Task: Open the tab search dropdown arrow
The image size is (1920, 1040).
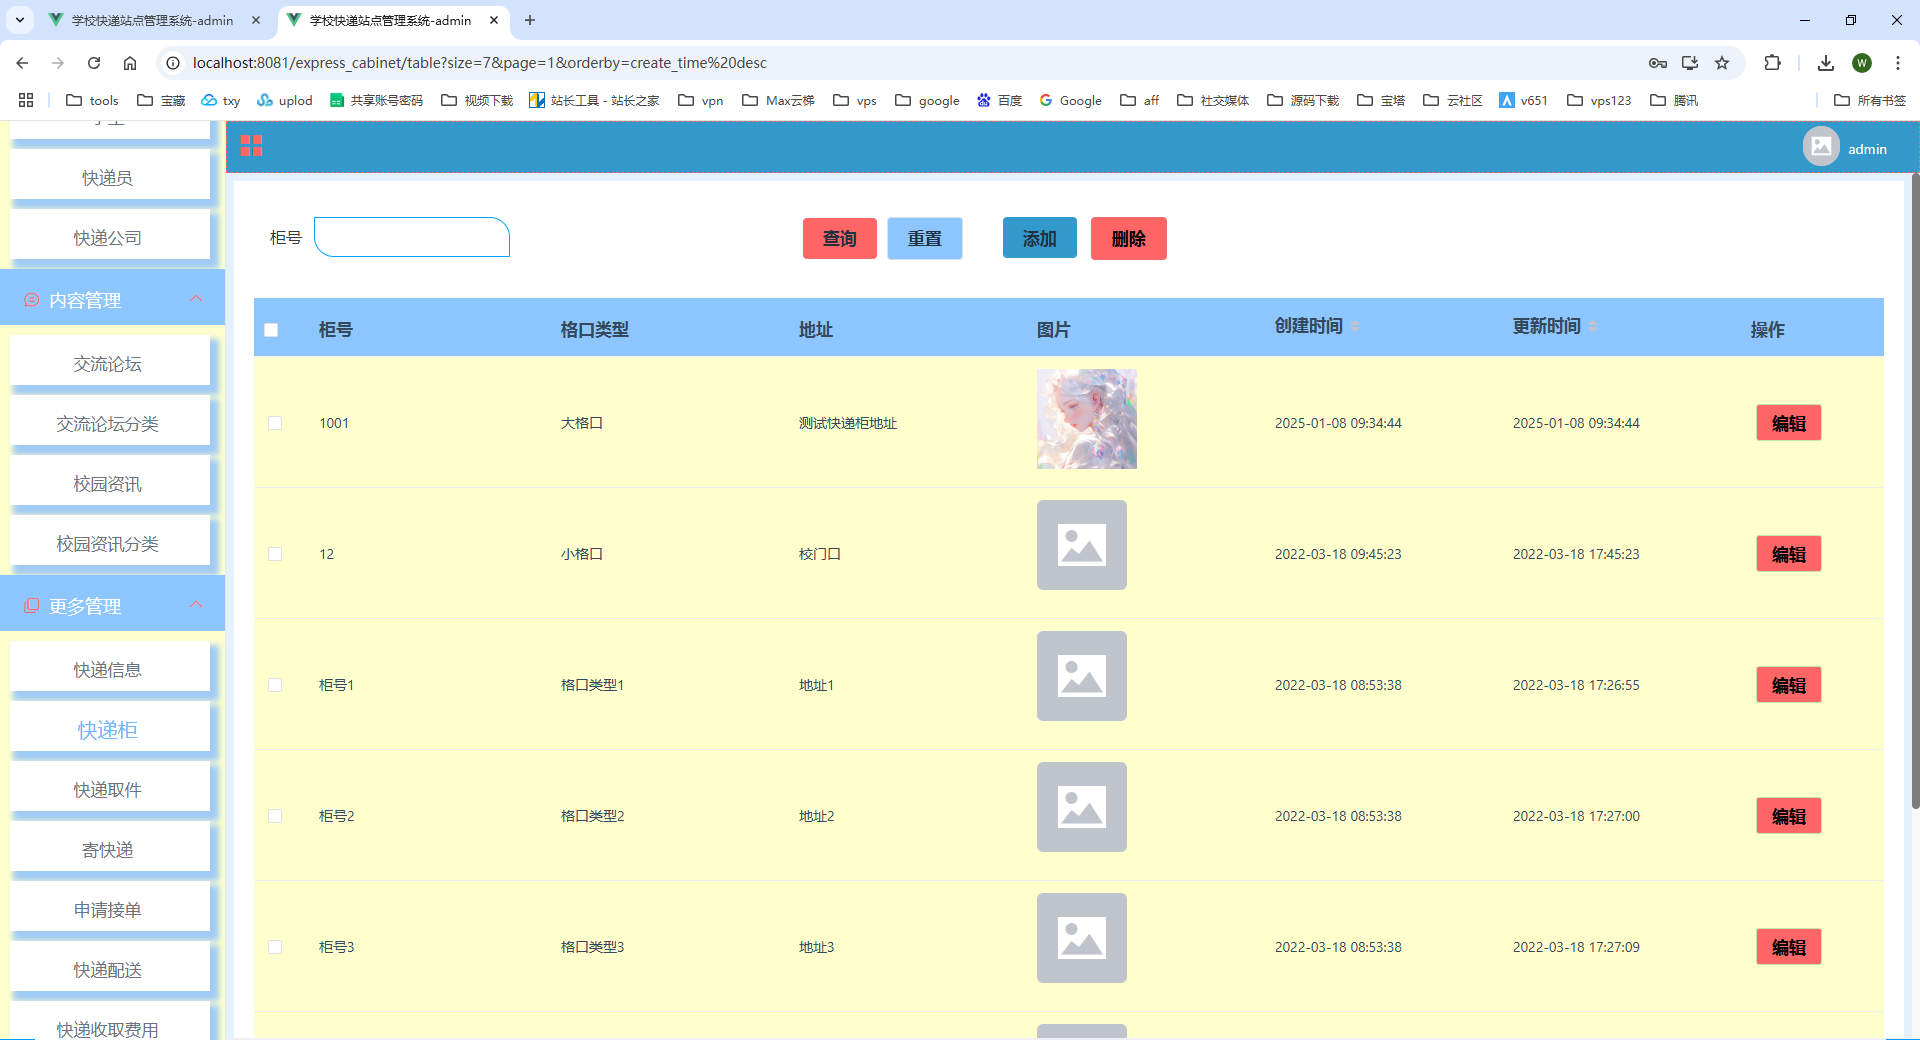Action: pyautogui.click(x=19, y=20)
